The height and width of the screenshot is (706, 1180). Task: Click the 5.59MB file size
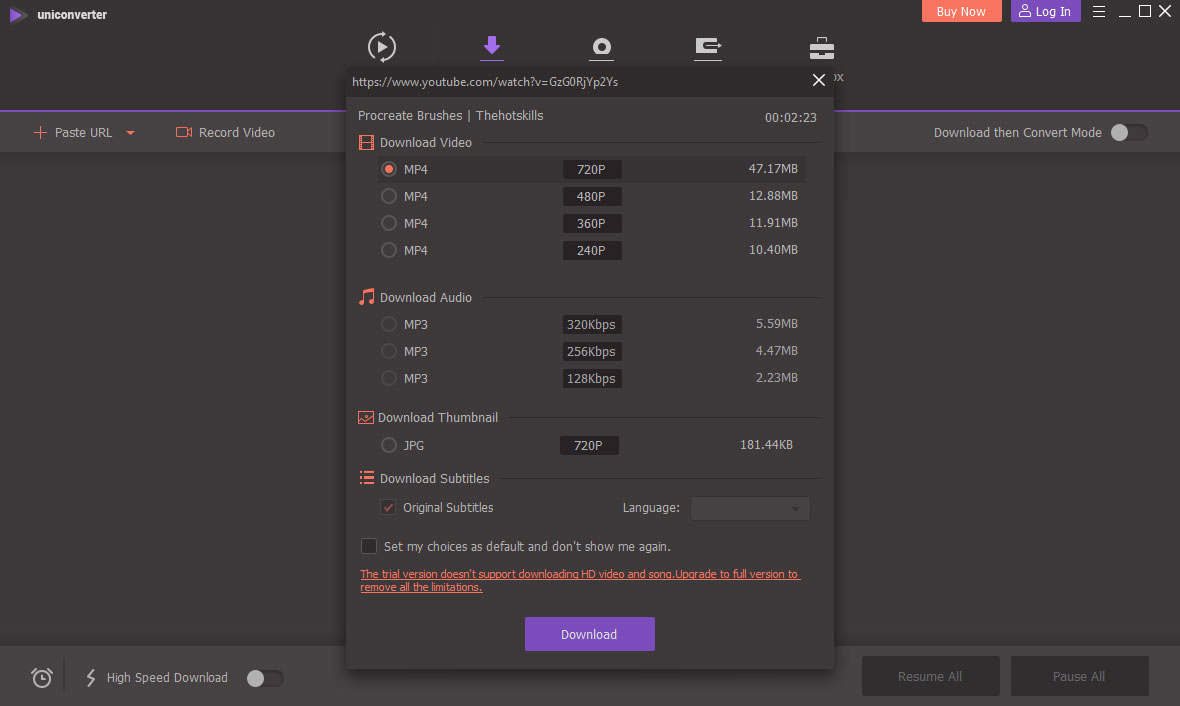777,324
